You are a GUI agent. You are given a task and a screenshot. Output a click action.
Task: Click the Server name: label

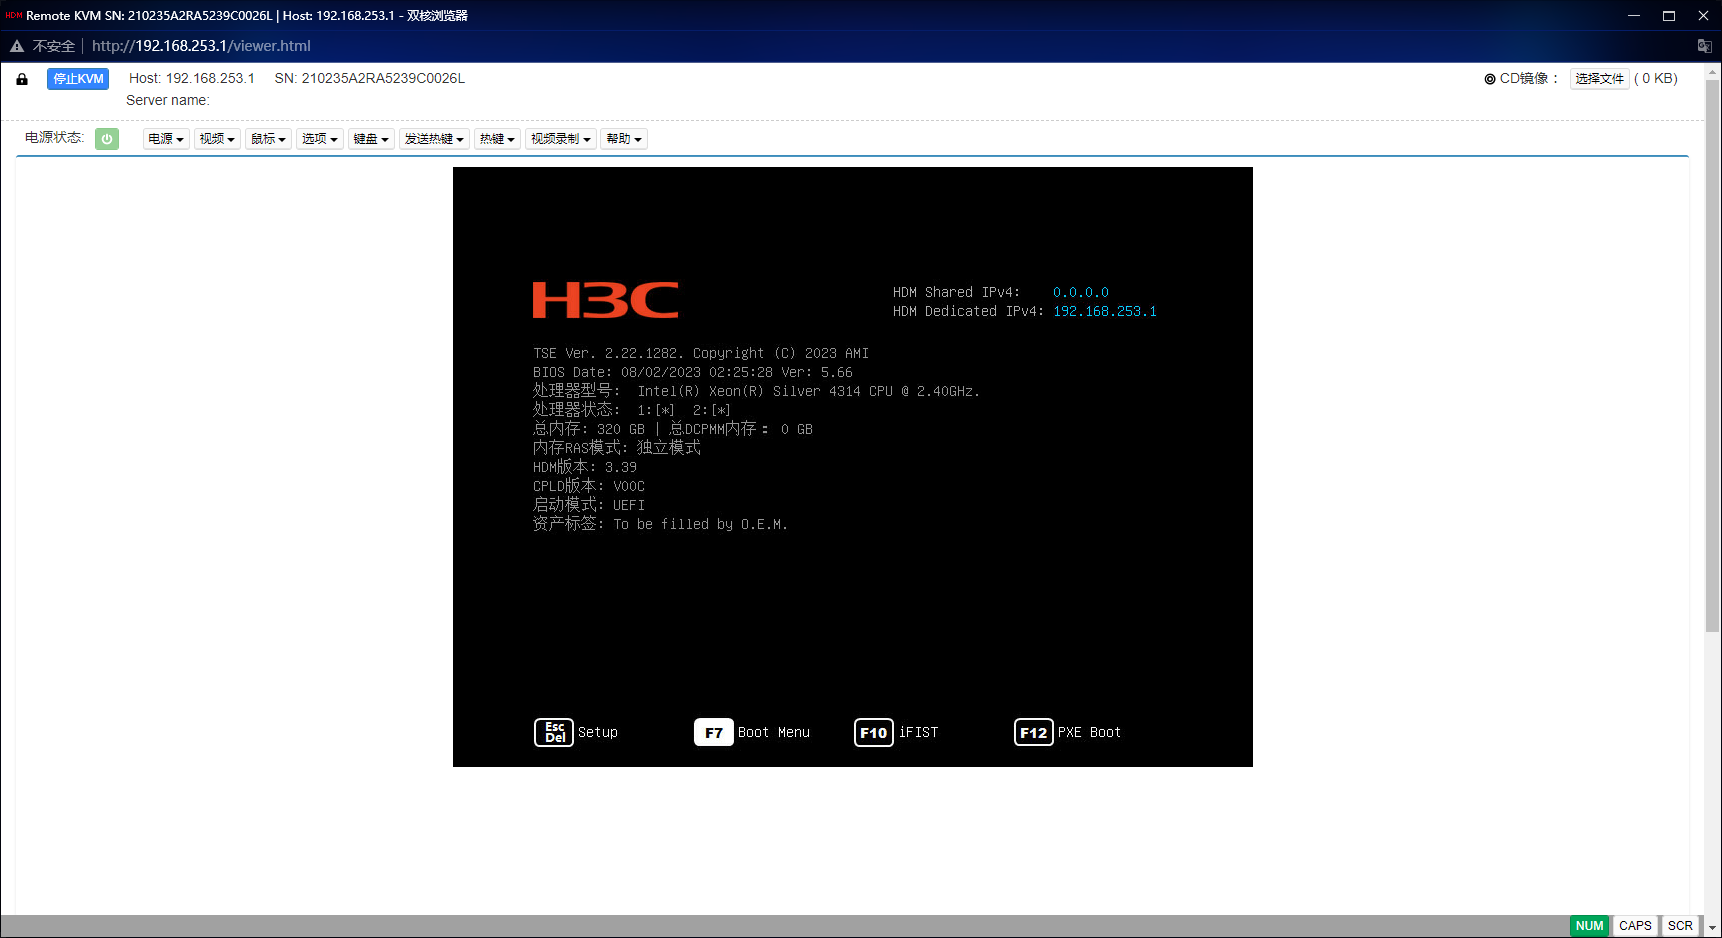[x=168, y=101]
